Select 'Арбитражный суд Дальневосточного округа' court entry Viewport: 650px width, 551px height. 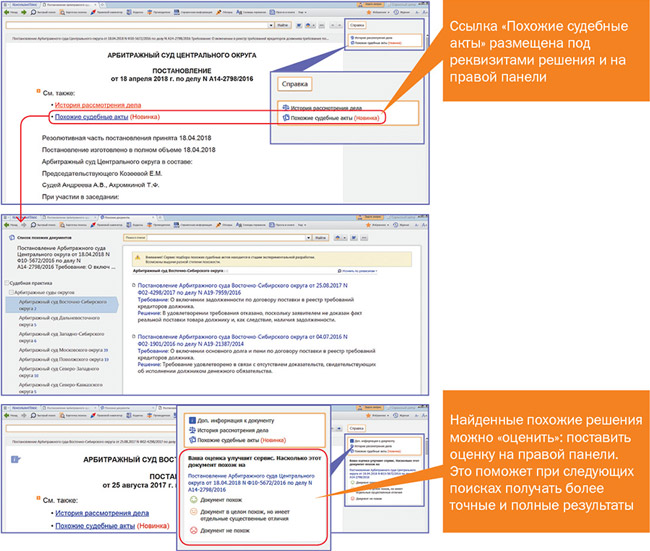(59, 321)
